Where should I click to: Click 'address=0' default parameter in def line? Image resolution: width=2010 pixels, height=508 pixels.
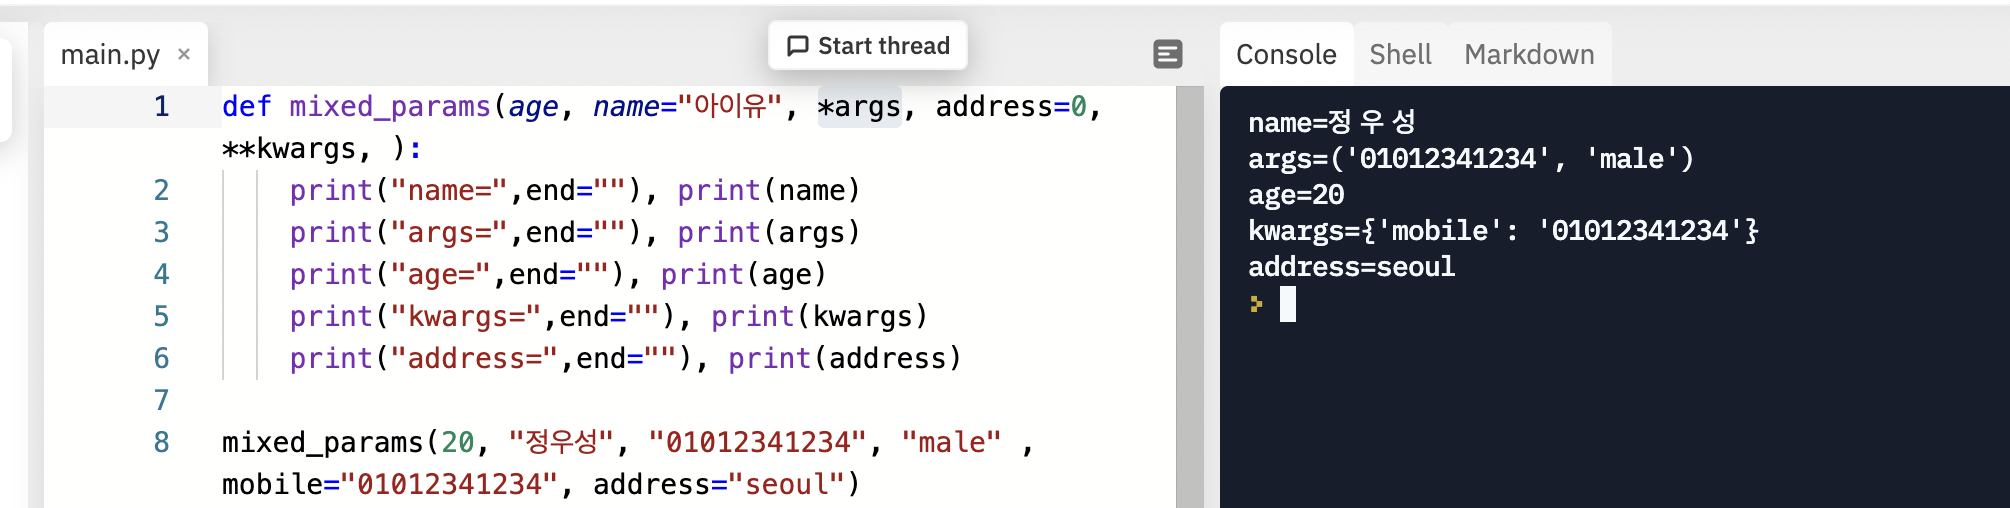1011,106
